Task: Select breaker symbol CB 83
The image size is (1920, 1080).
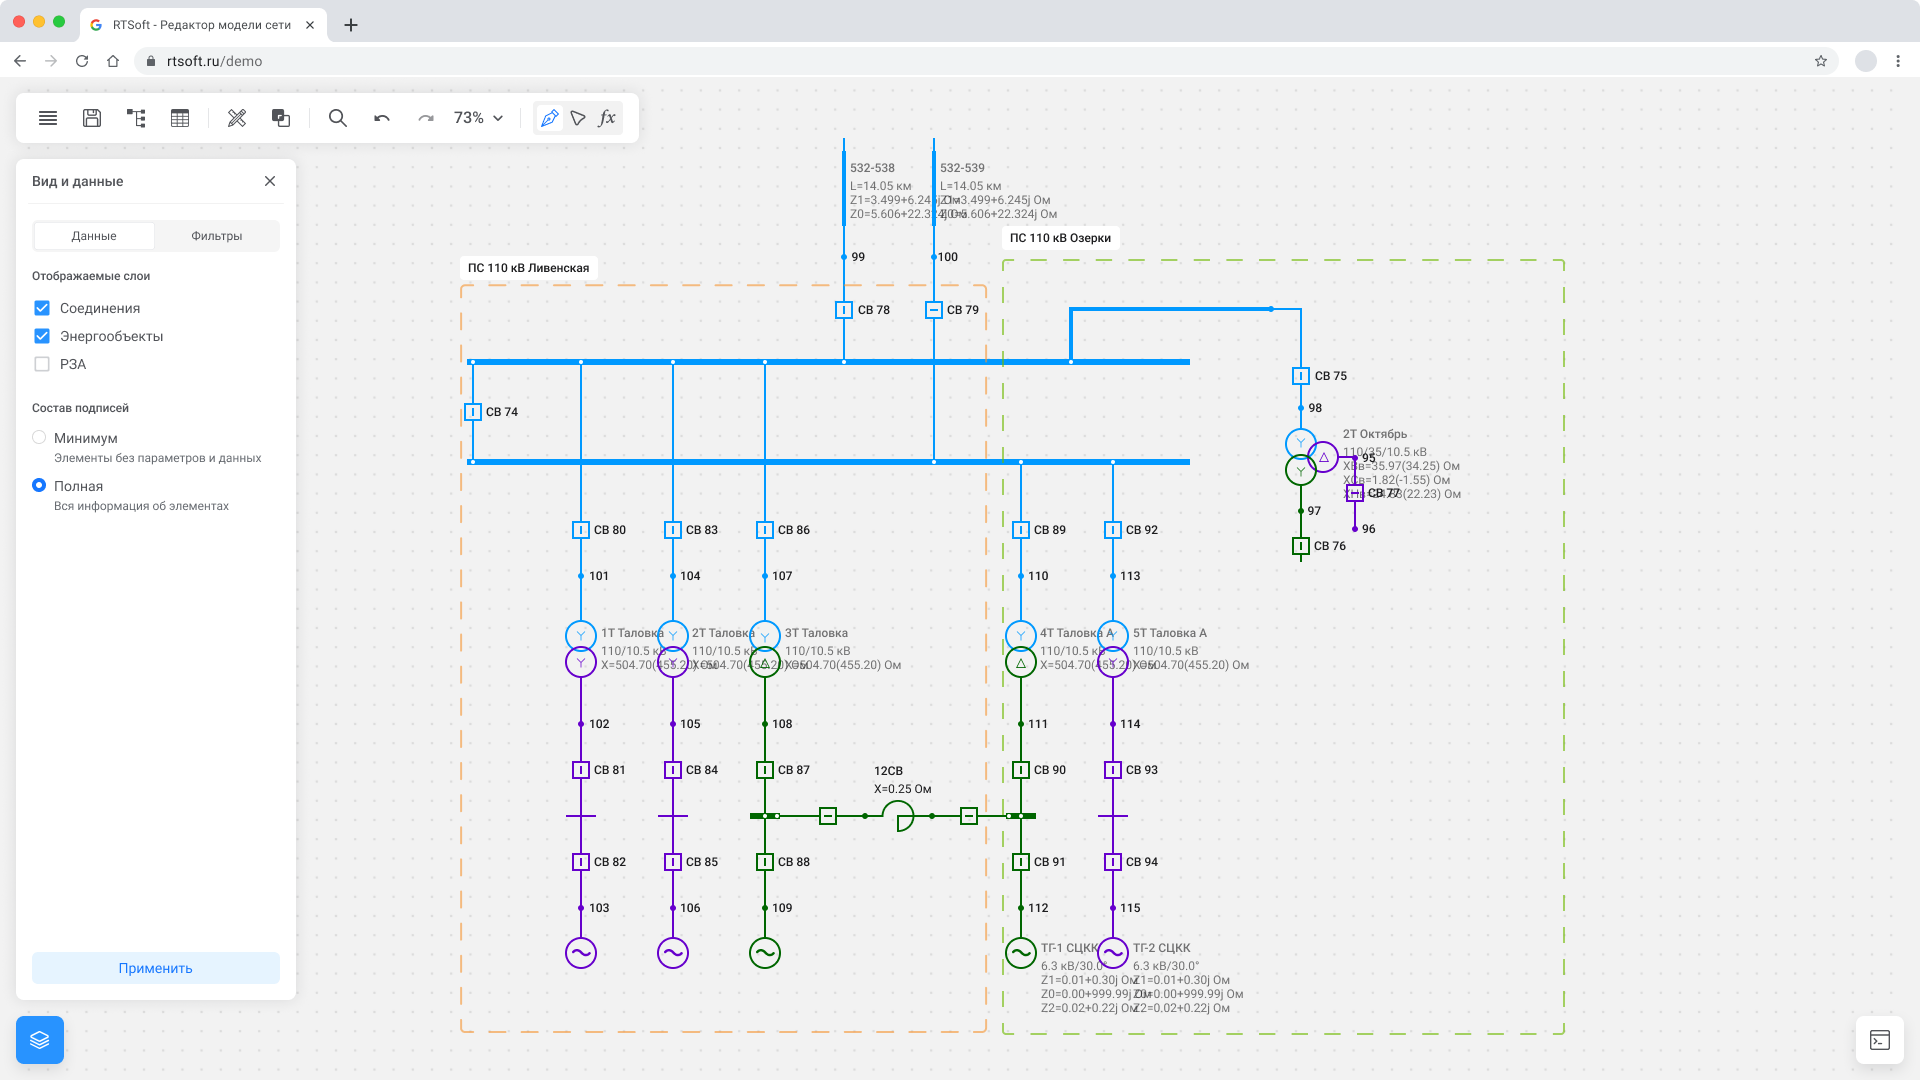Action: 673,530
